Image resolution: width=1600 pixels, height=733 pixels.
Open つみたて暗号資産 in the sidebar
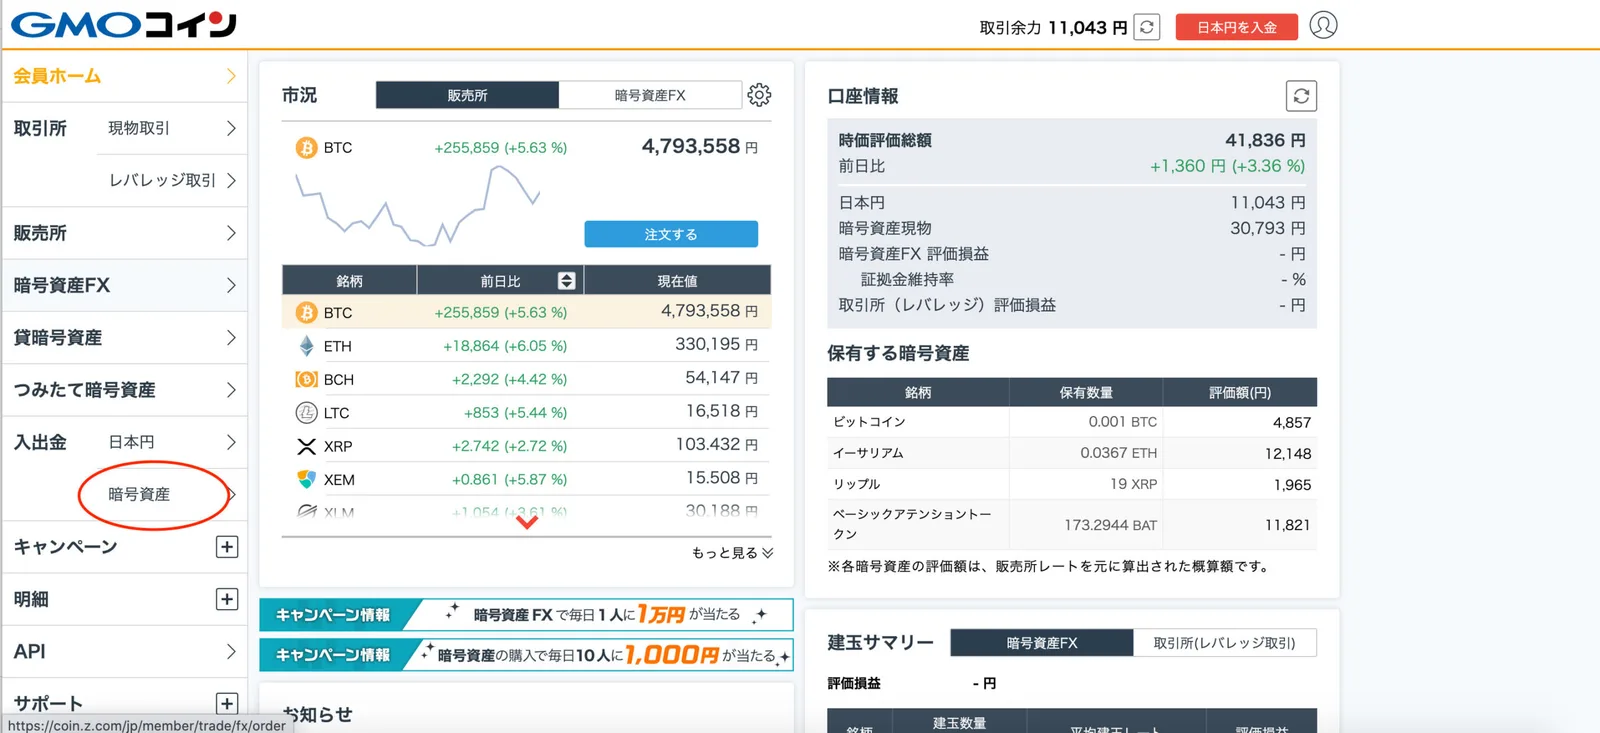point(125,390)
